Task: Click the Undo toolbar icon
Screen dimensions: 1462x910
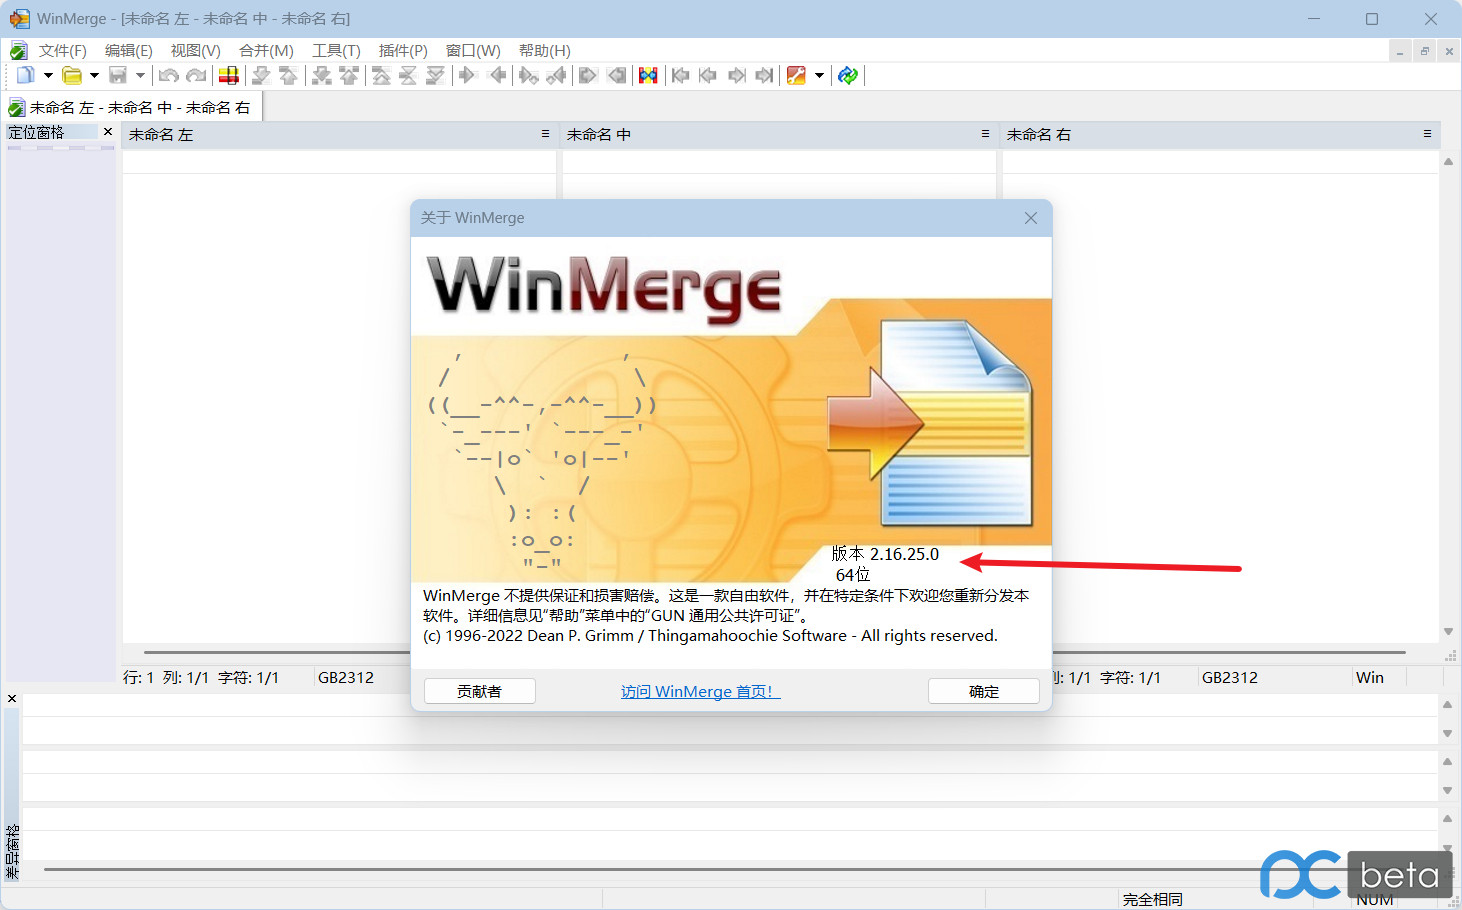Action: click(x=168, y=75)
